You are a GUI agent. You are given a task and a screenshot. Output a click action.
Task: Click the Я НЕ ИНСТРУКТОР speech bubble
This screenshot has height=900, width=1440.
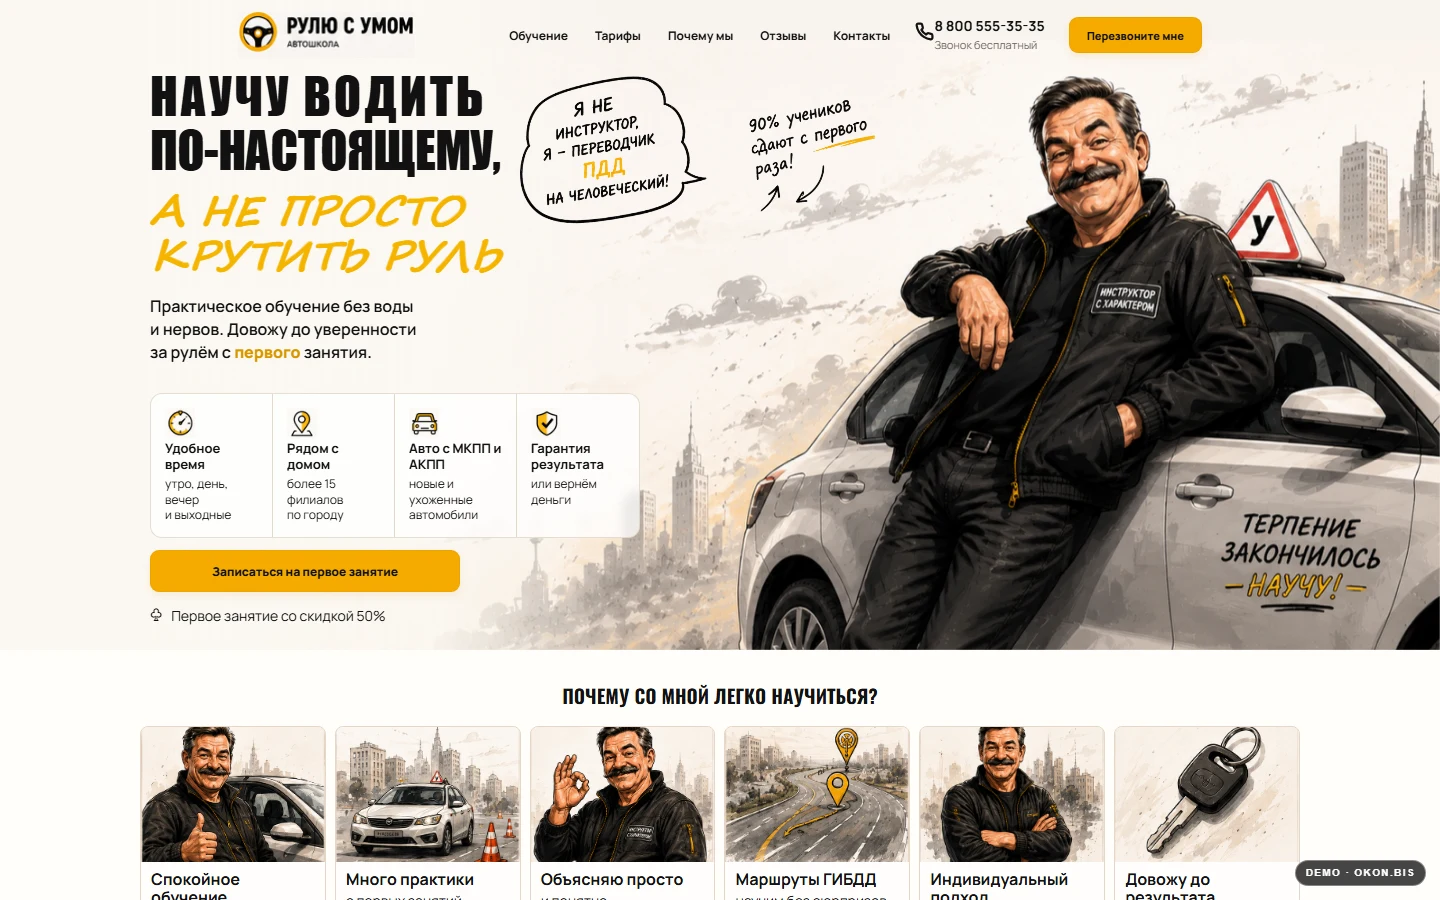(610, 150)
